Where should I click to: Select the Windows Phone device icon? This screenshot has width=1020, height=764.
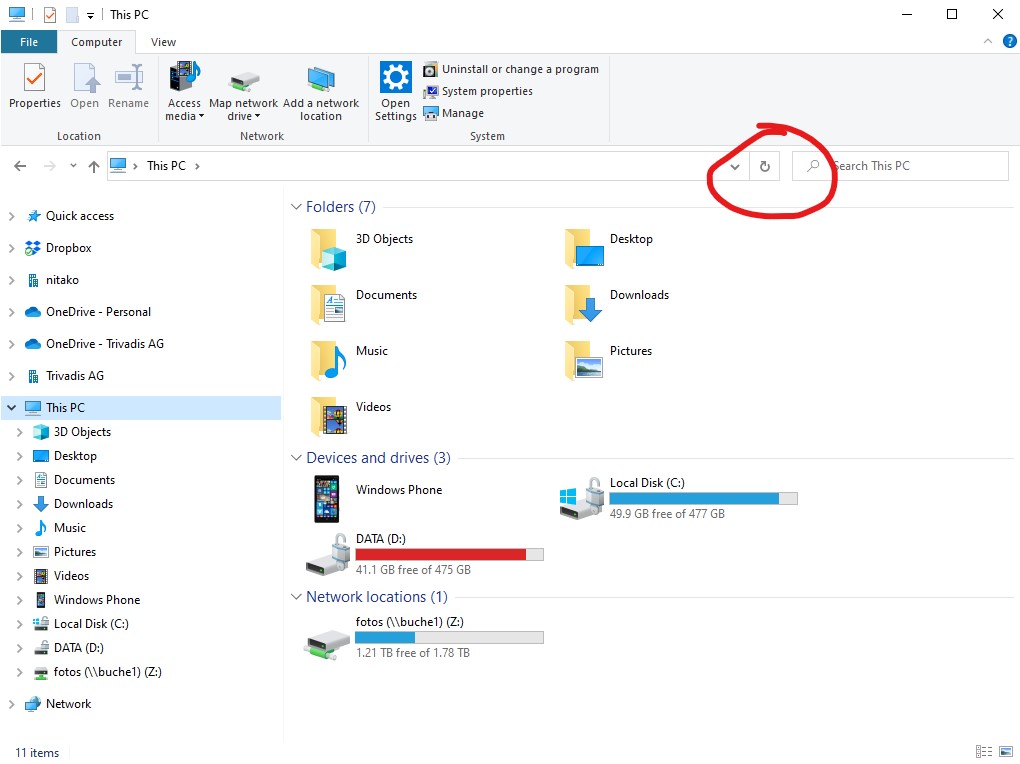pyautogui.click(x=327, y=499)
